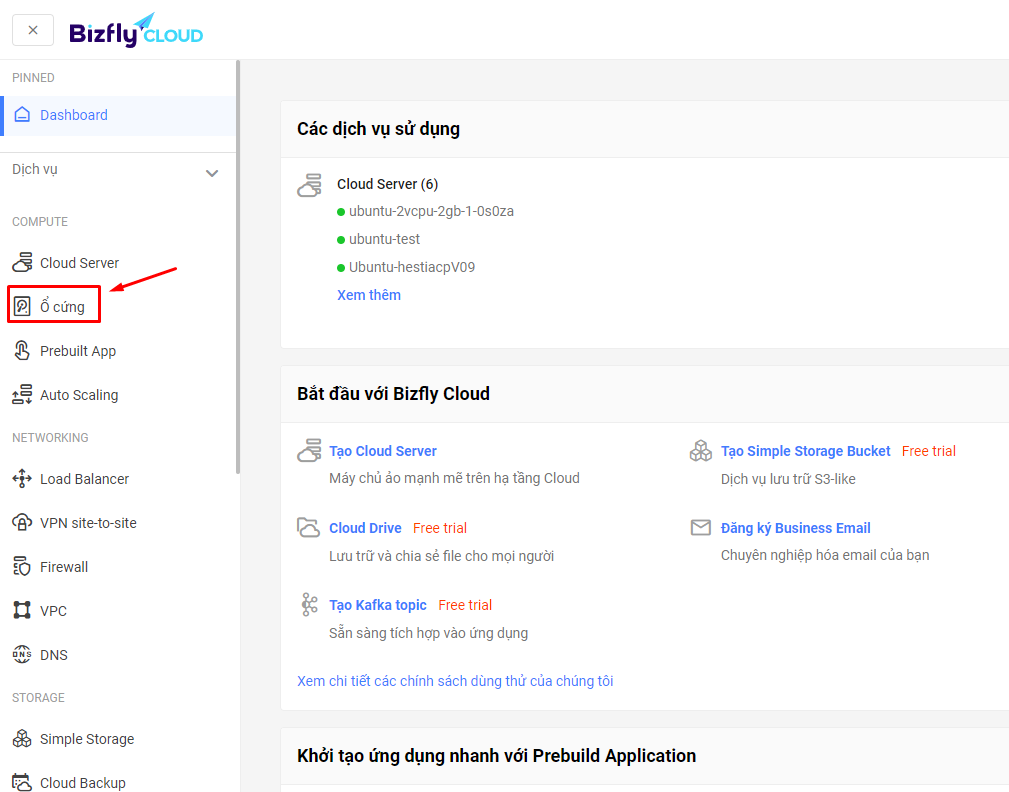
Task: Click the Ổ cứng disk icon
Action: click(x=22, y=306)
